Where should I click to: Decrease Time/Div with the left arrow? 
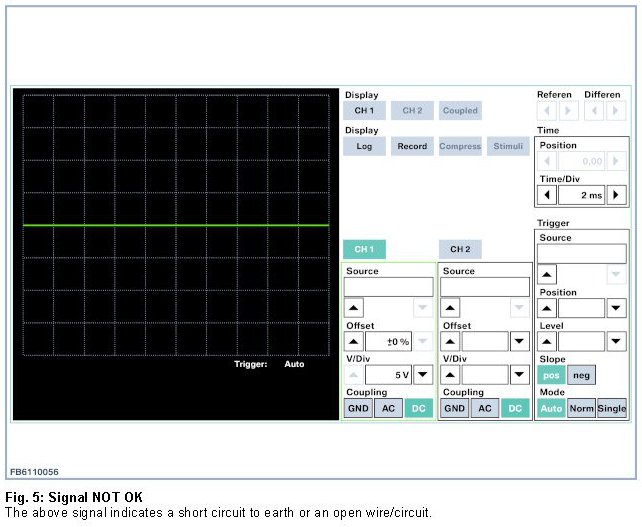[548, 195]
